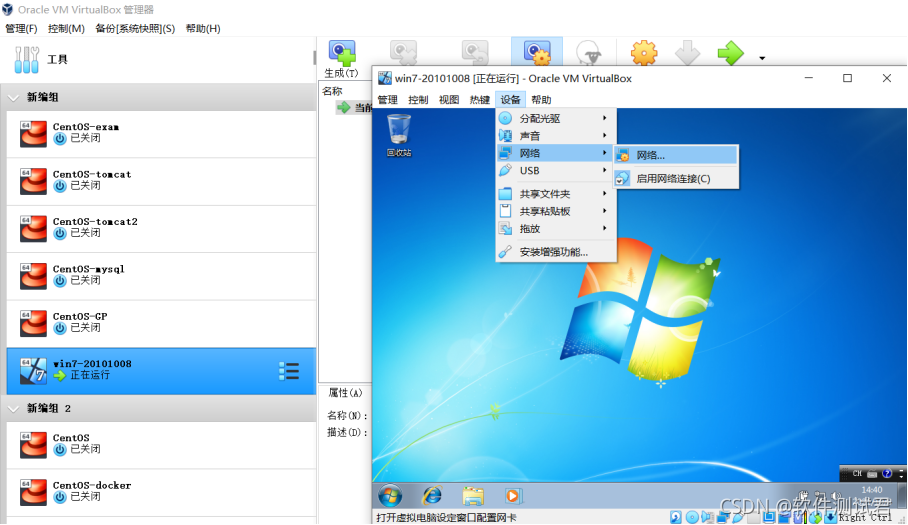
Task: Open Windows Explorer folder on Win7 taskbar
Action: click(x=473, y=496)
